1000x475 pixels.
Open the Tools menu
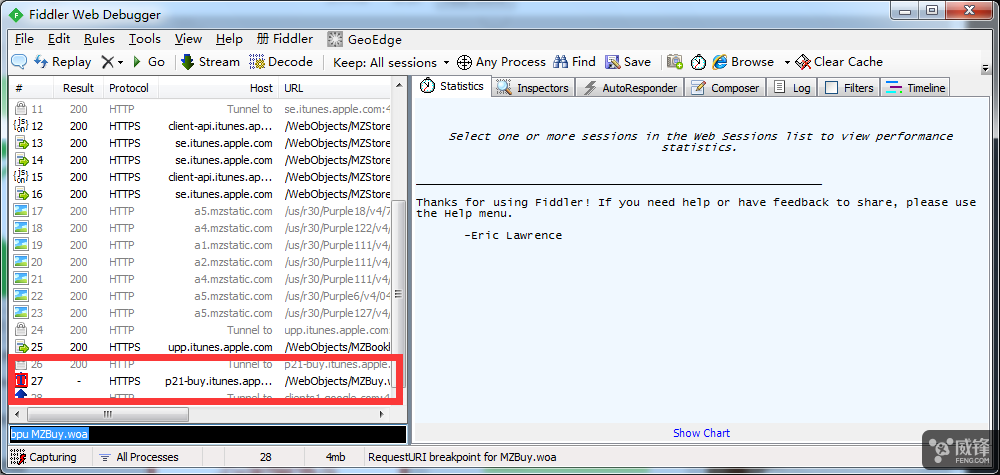pos(145,39)
